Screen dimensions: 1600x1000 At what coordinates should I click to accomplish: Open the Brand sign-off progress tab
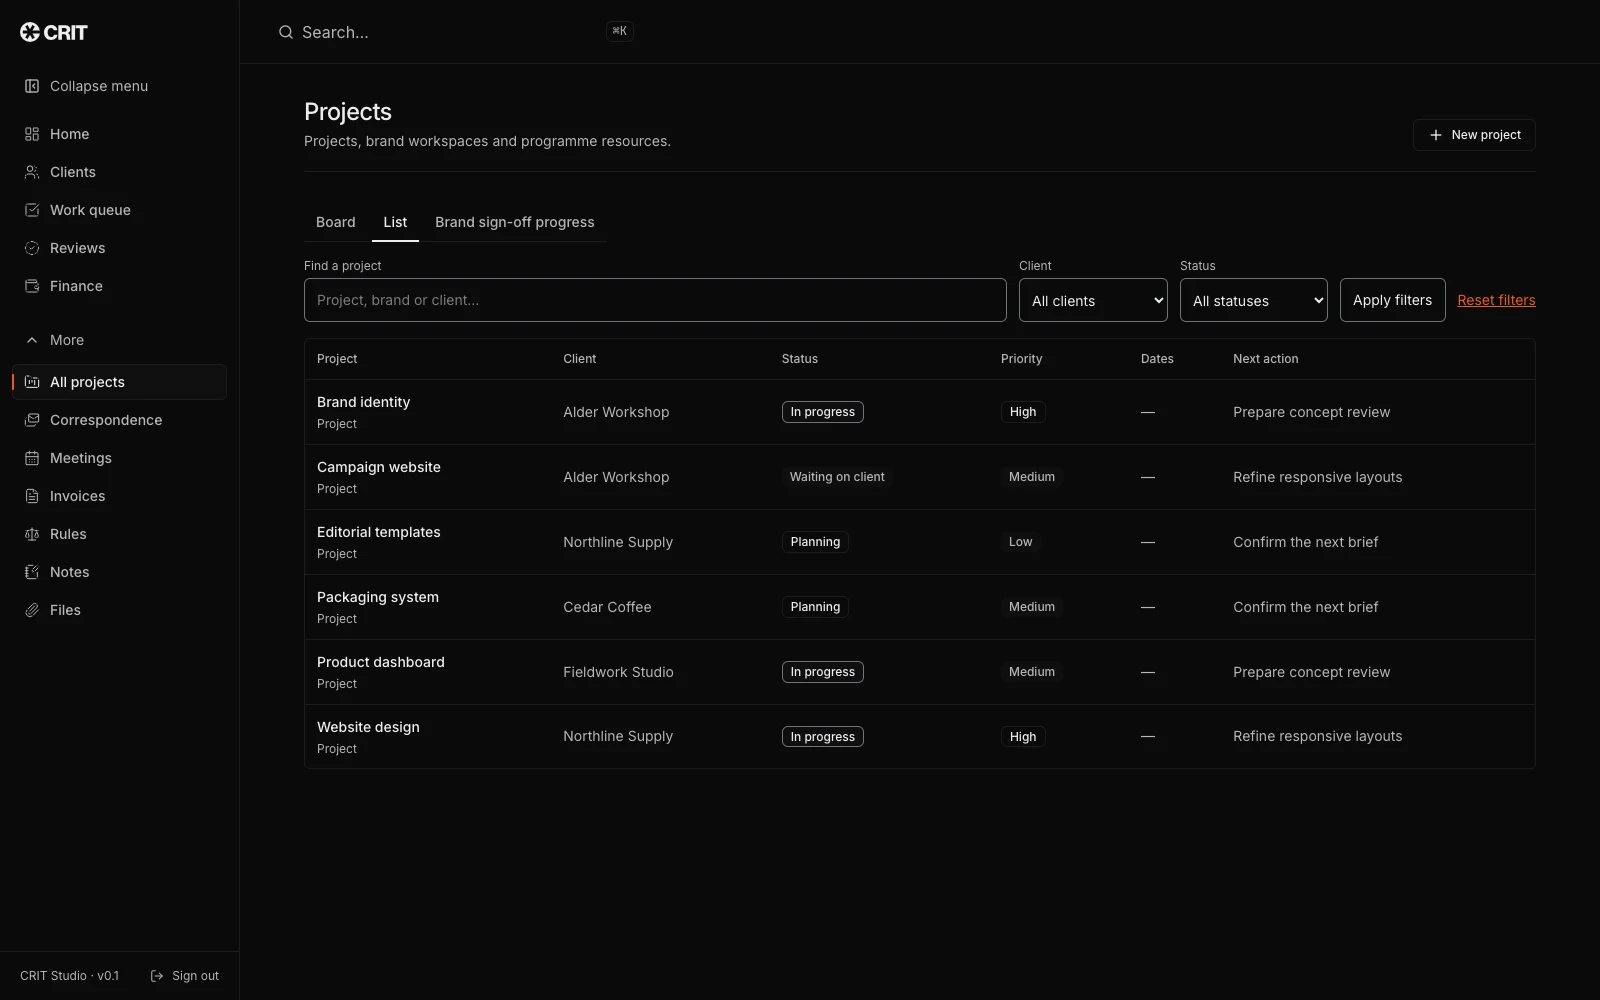click(x=515, y=222)
